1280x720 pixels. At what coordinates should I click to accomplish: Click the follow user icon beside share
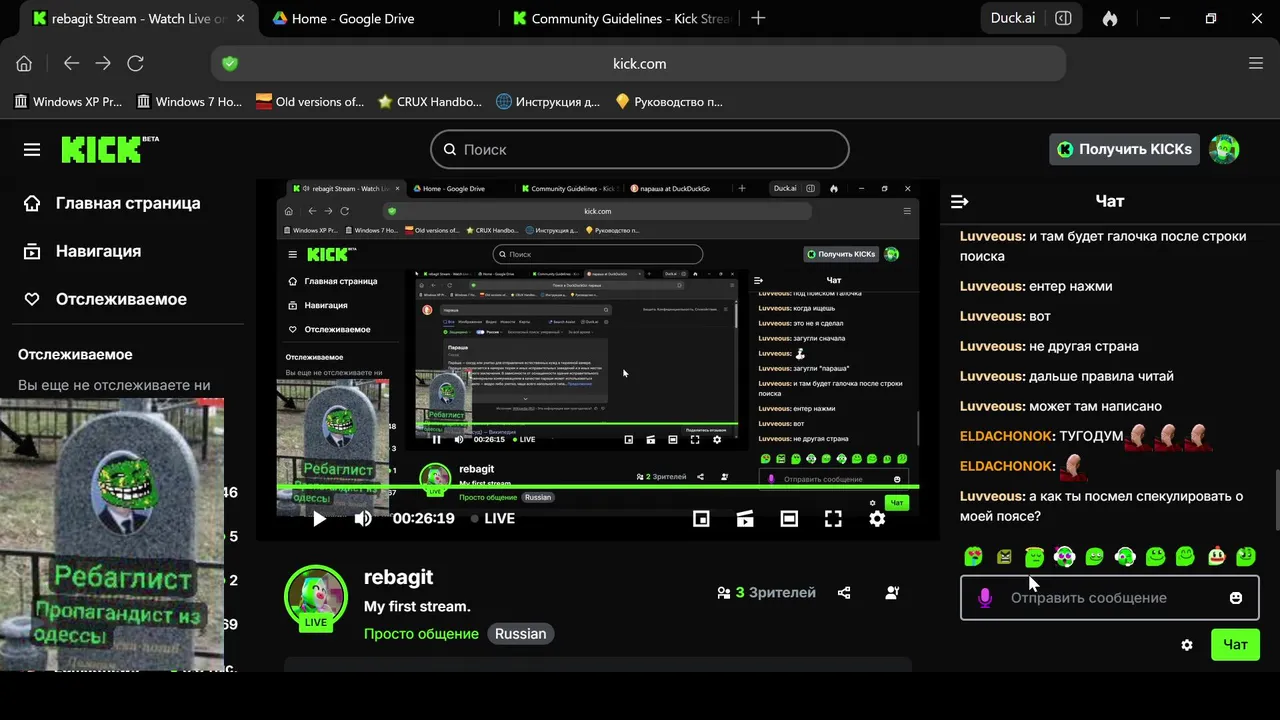(892, 592)
